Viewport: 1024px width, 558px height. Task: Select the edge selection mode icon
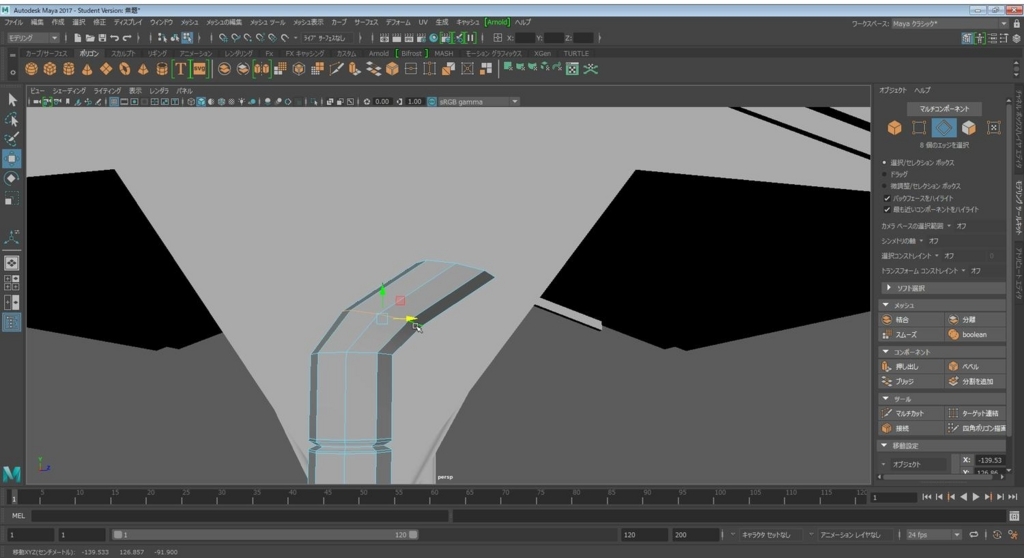944,128
